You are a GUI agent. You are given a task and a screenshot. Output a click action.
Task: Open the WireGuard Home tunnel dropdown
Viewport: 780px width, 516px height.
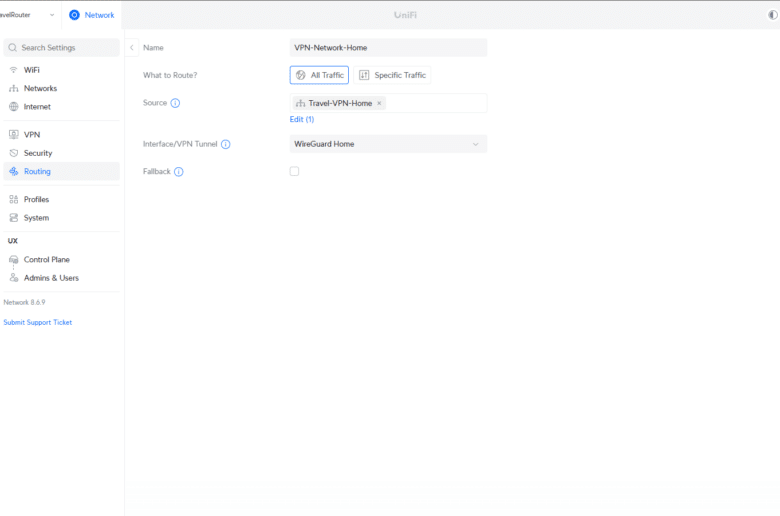click(389, 144)
